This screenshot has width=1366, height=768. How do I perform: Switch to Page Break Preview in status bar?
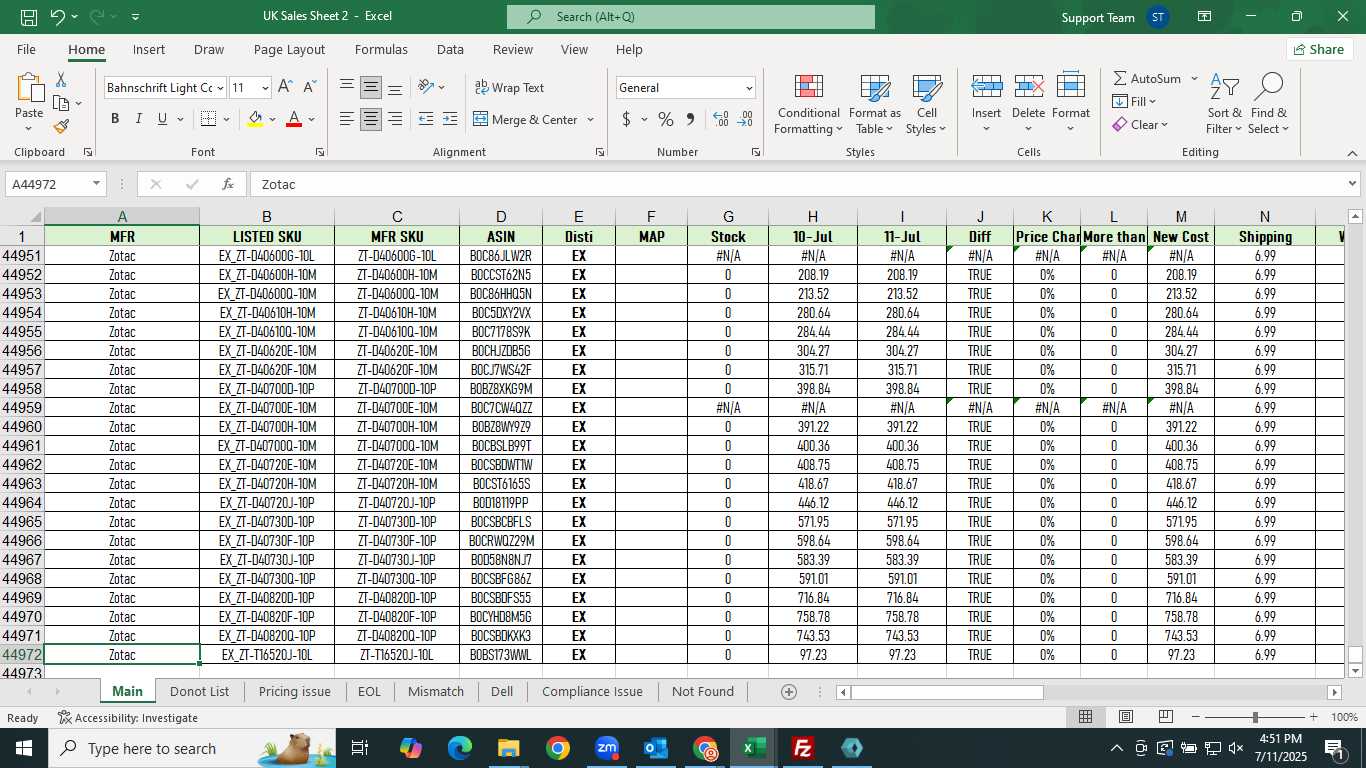[1165, 717]
